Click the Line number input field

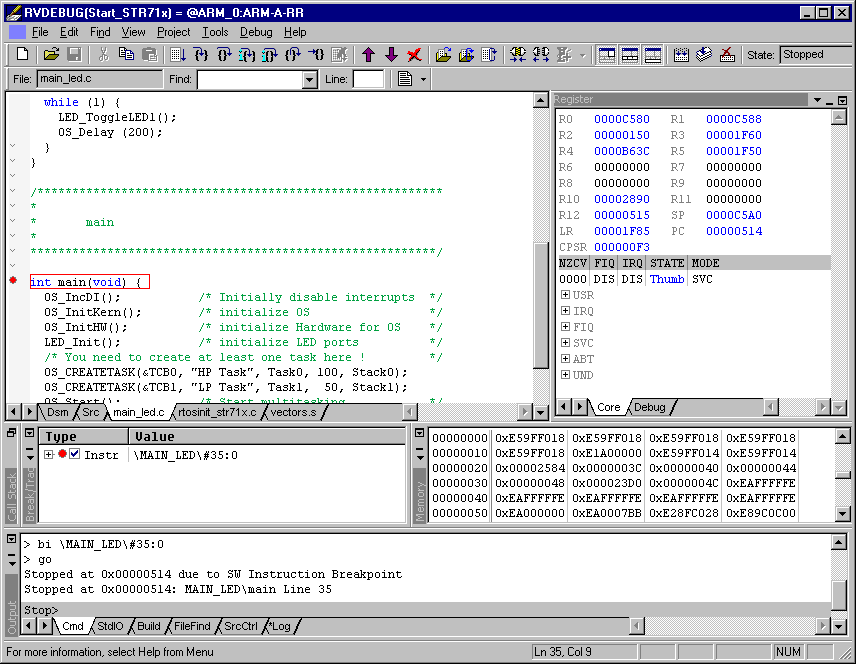(x=367, y=79)
